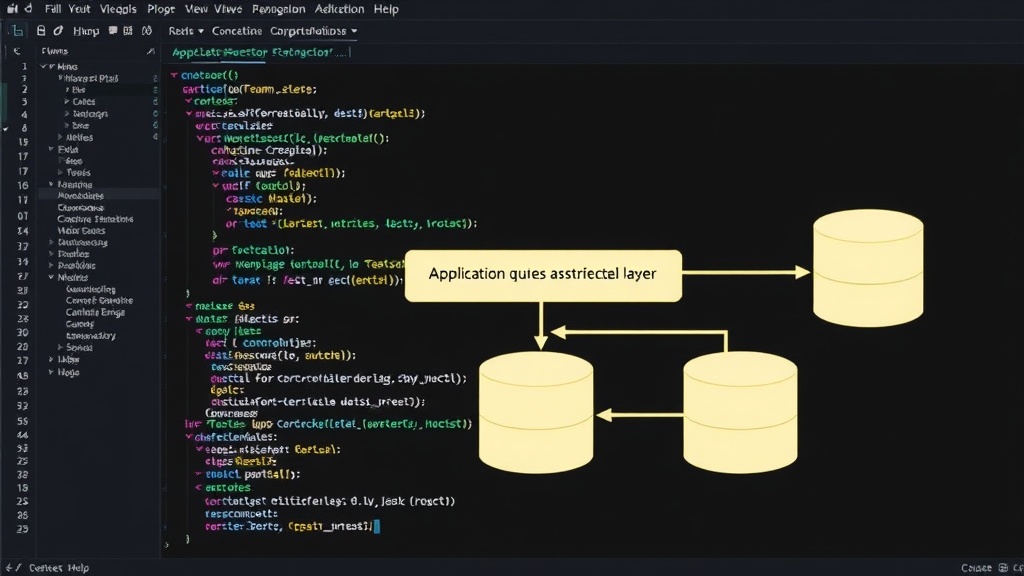
Task: Fold the code block at the maiaze 6as line
Action: 189,306
